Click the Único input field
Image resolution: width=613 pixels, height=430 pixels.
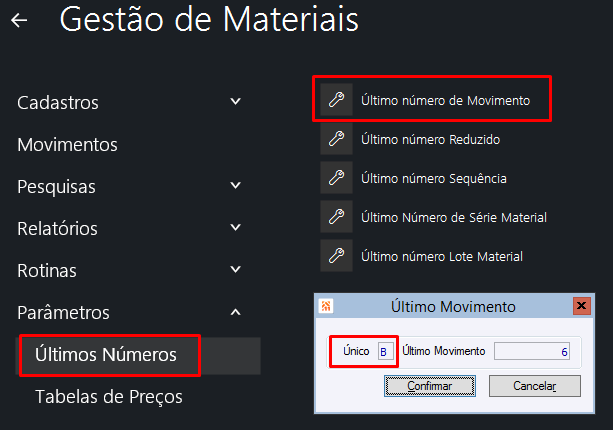pos(383,351)
